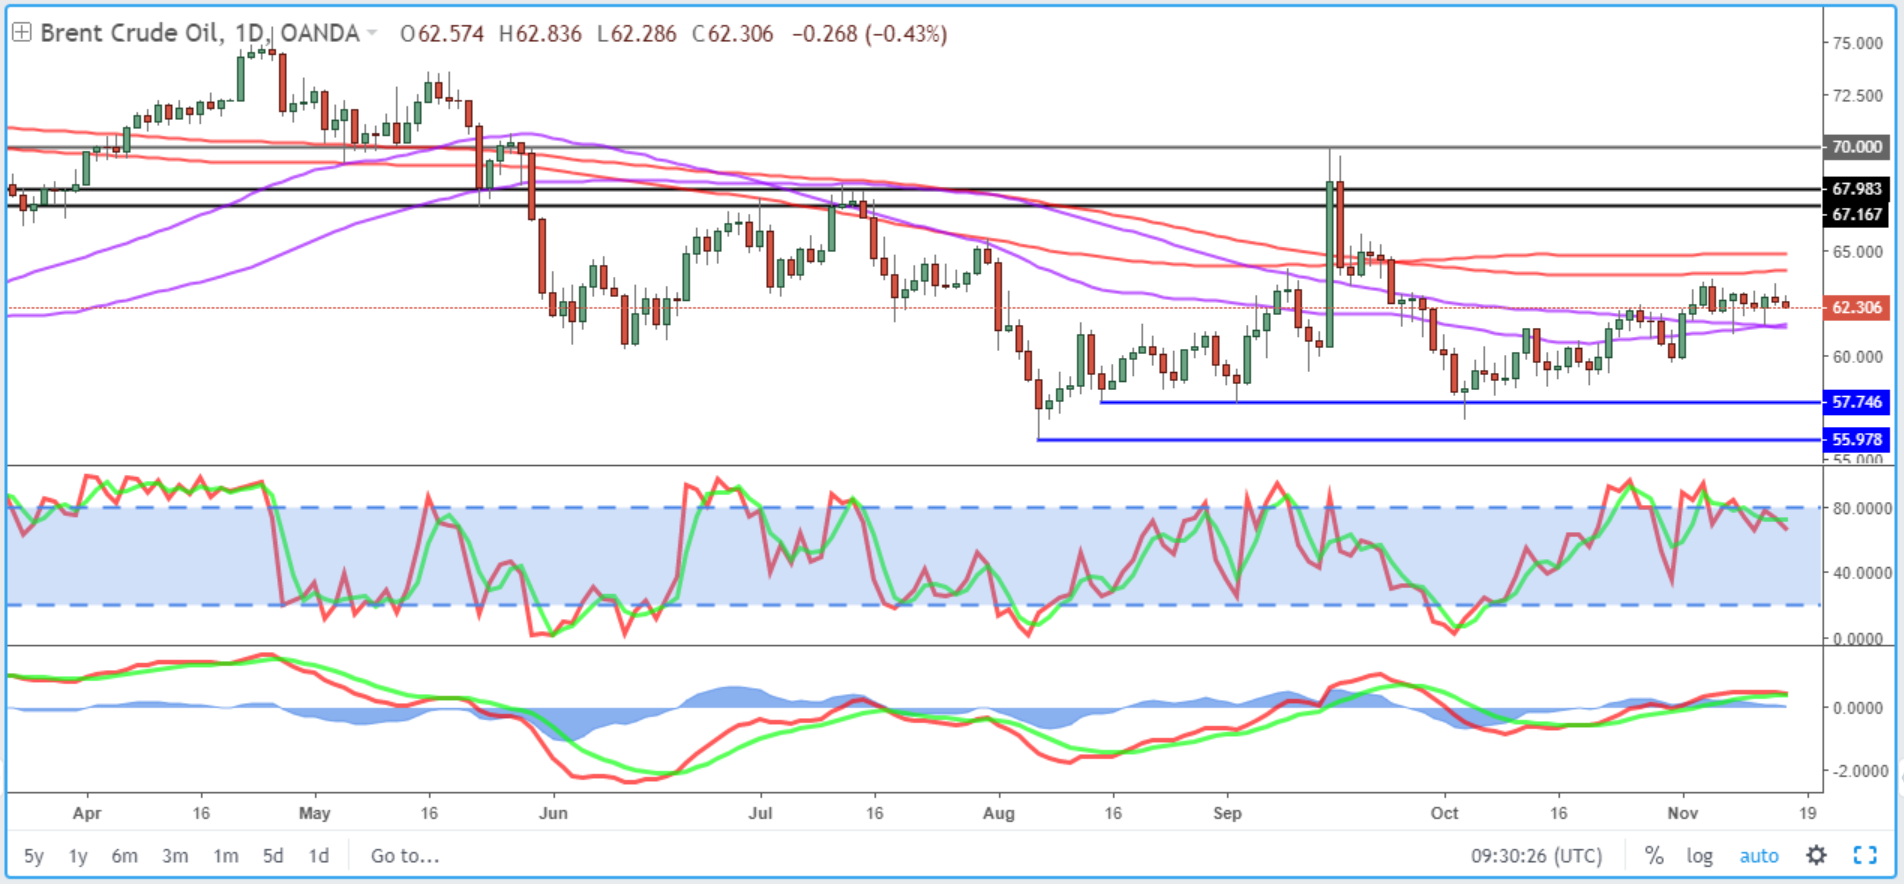Select the 5d time range
This screenshot has width=1904, height=884.
pyautogui.click(x=273, y=856)
